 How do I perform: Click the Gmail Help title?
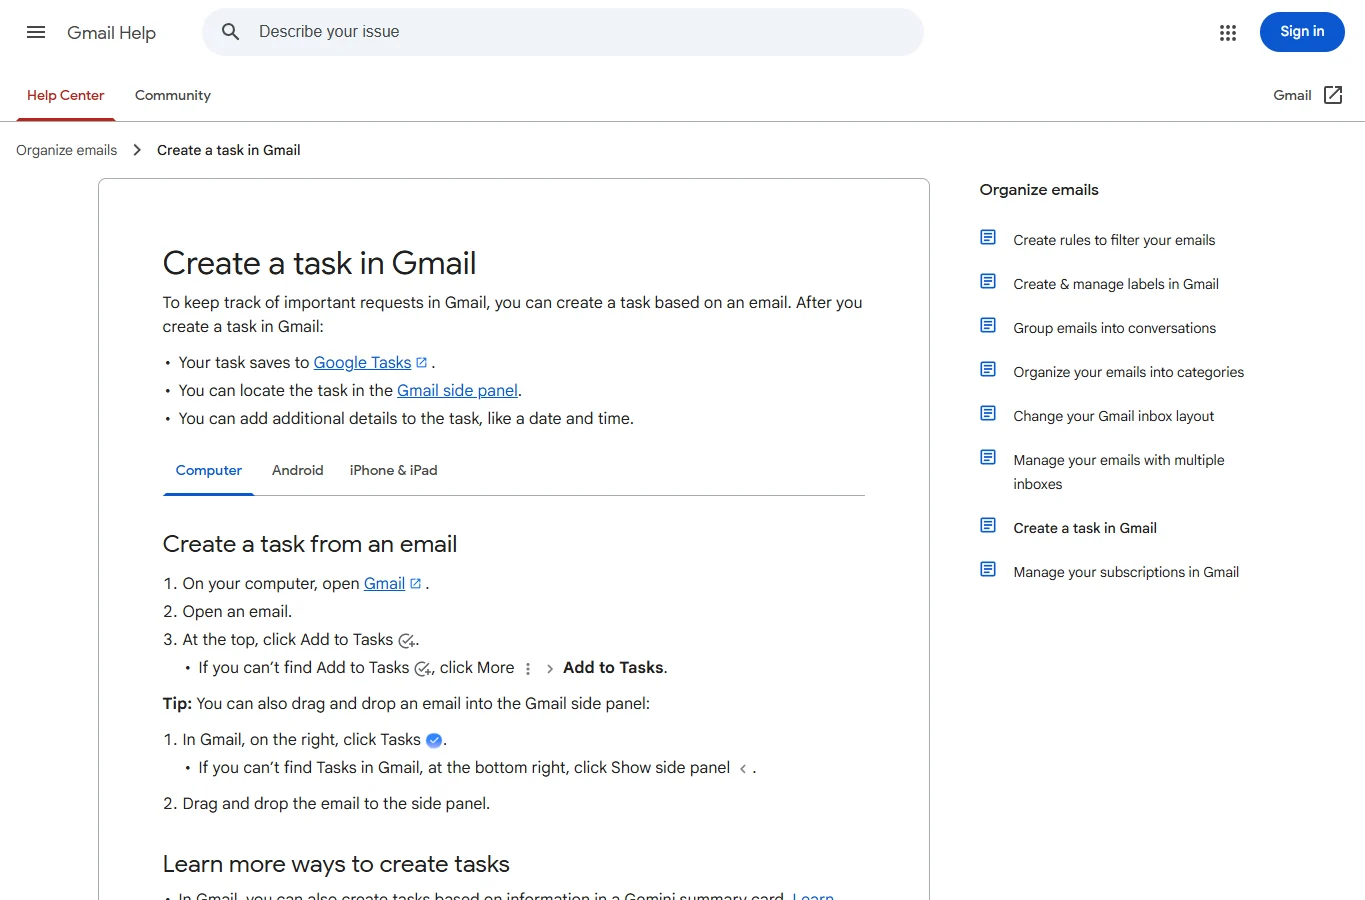click(111, 33)
